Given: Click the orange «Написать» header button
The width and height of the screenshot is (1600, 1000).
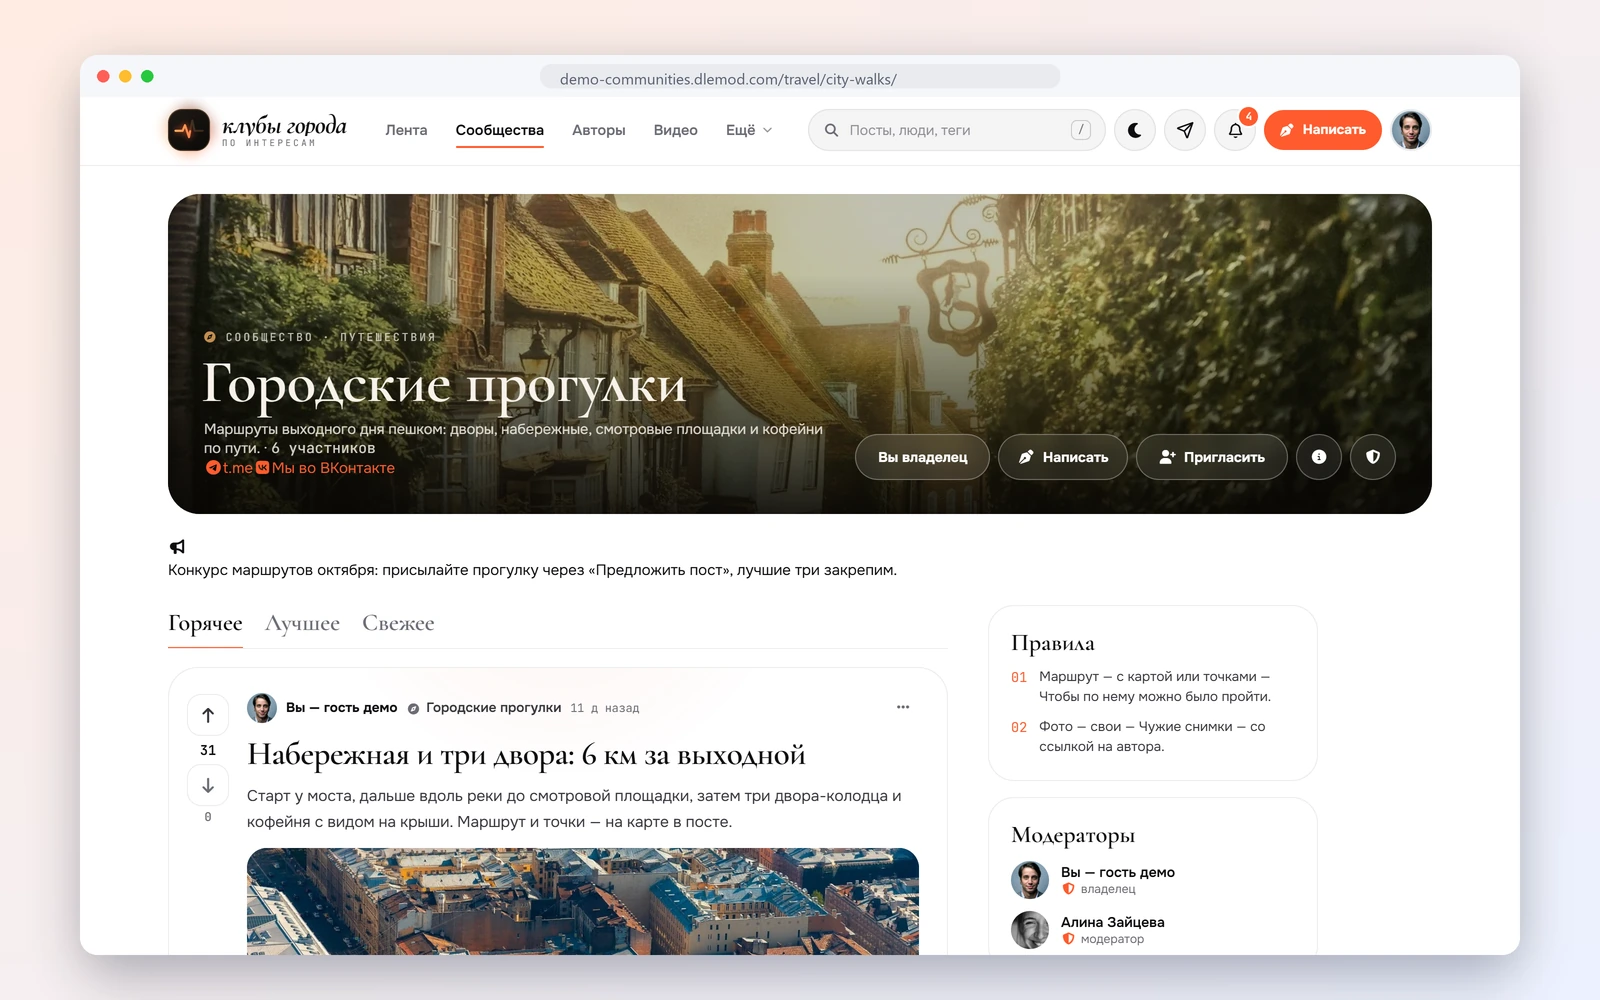Looking at the screenshot, I should [1323, 130].
